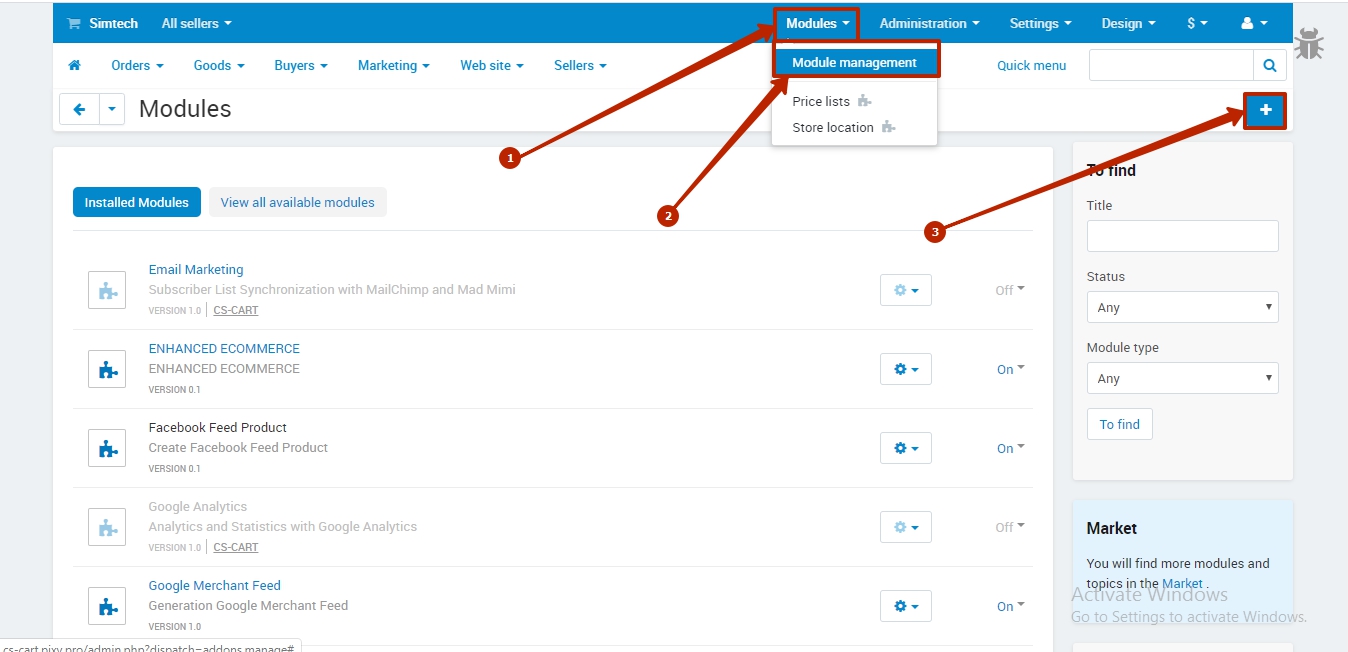The height and width of the screenshot is (652, 1348).
Task: Click the search magnifier icon
Action: point(1269,66)
